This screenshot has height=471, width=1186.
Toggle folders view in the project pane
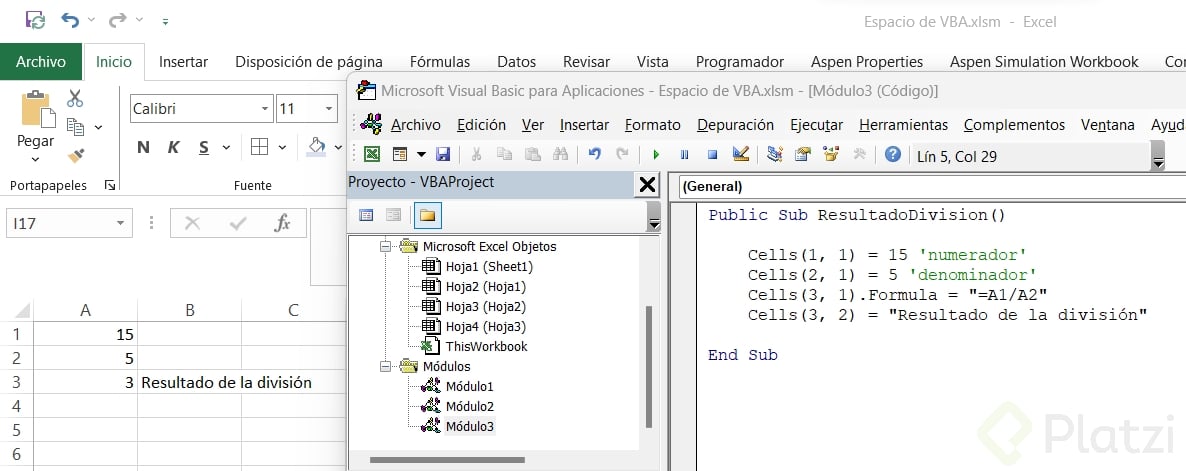[427, 215]
